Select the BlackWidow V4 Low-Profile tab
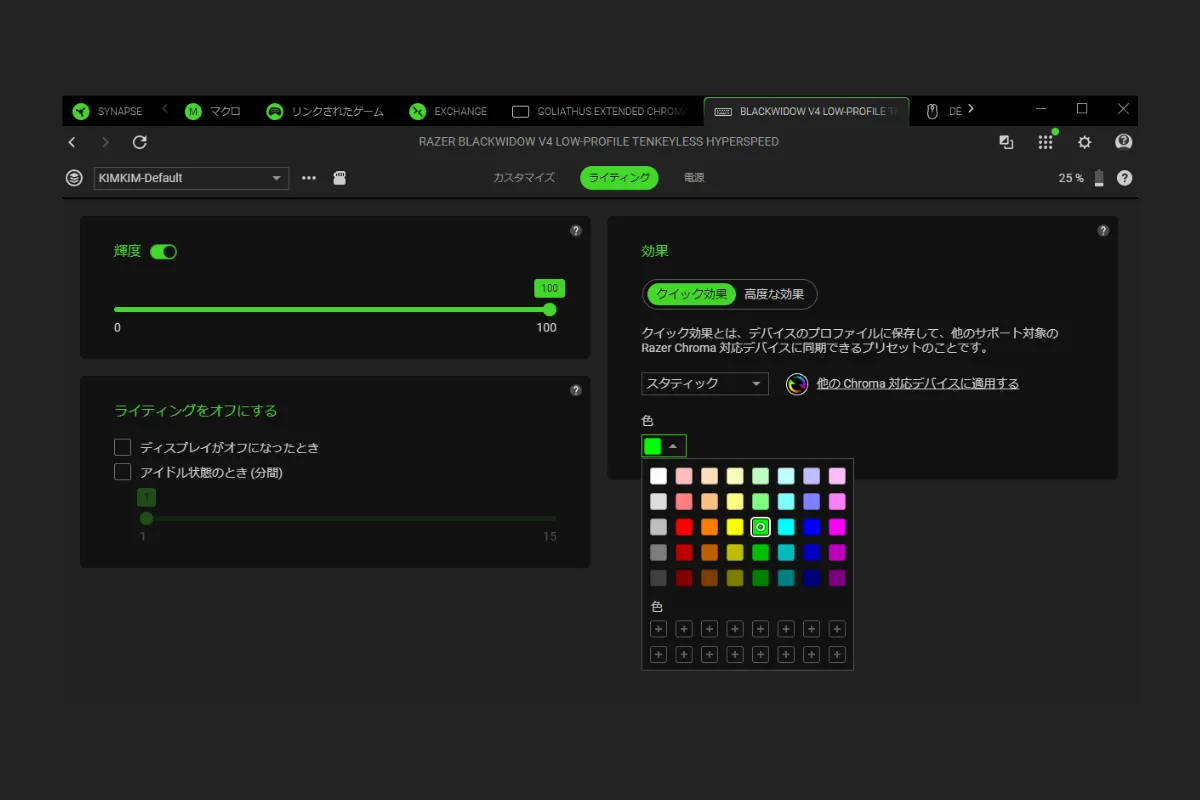The width and height of the screenshot is (1200, 800). point(806,111)
